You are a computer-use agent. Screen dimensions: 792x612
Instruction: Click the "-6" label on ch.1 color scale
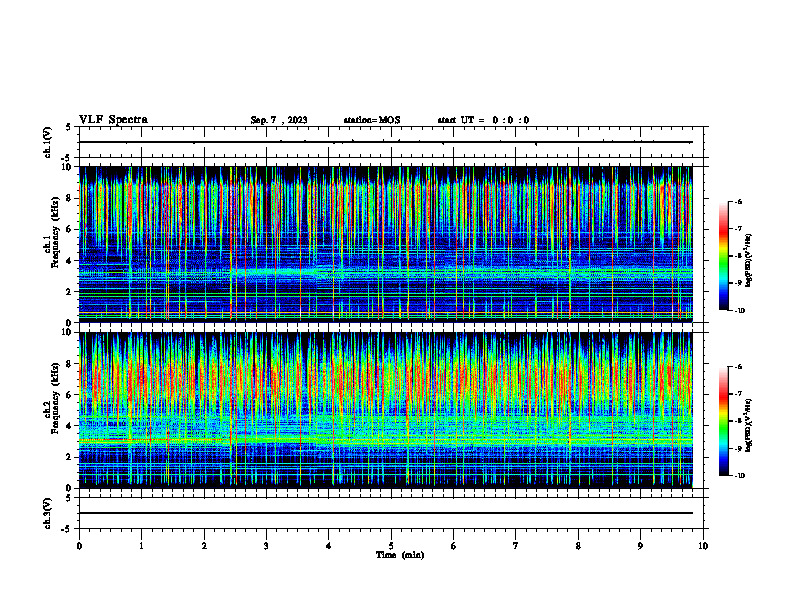pyautogui.click(x=738, y=202)
